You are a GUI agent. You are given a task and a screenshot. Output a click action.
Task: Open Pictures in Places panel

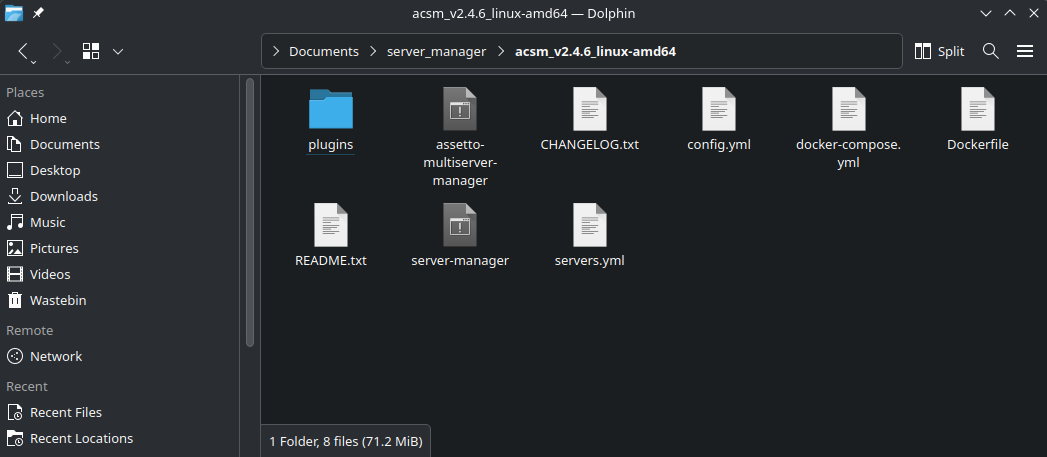pyautogui.click(x=120, y=249)
